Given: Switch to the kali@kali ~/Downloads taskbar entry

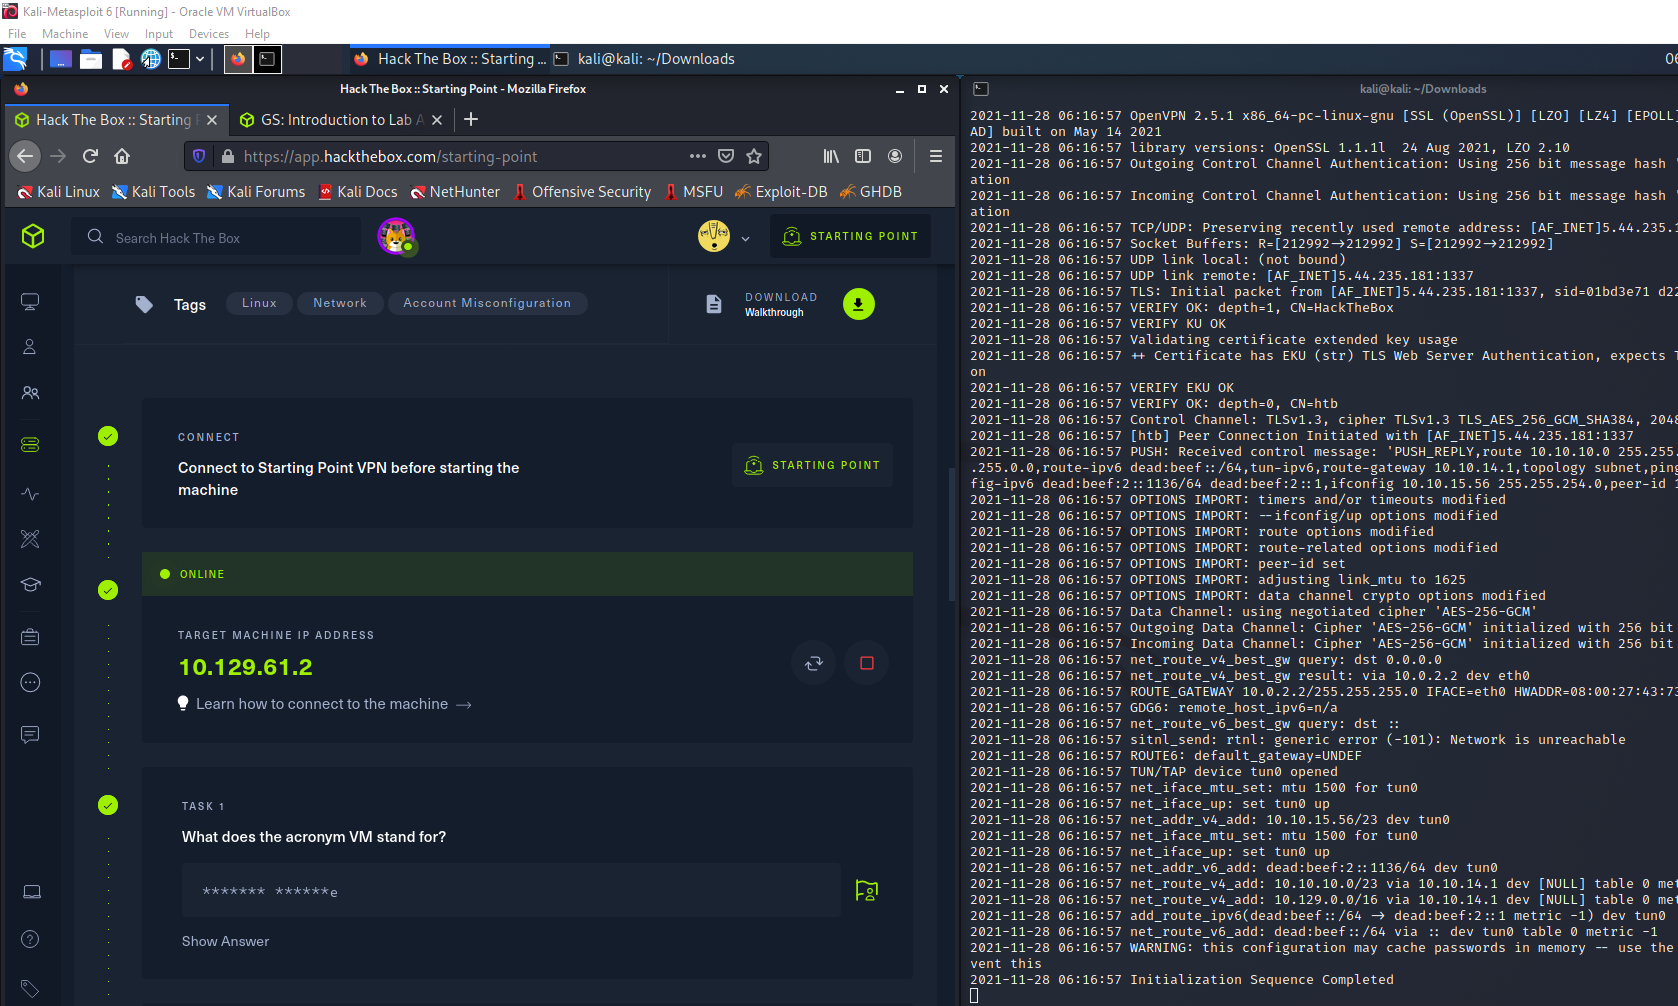Looking at the screenshot, I should tap(645, 59).
